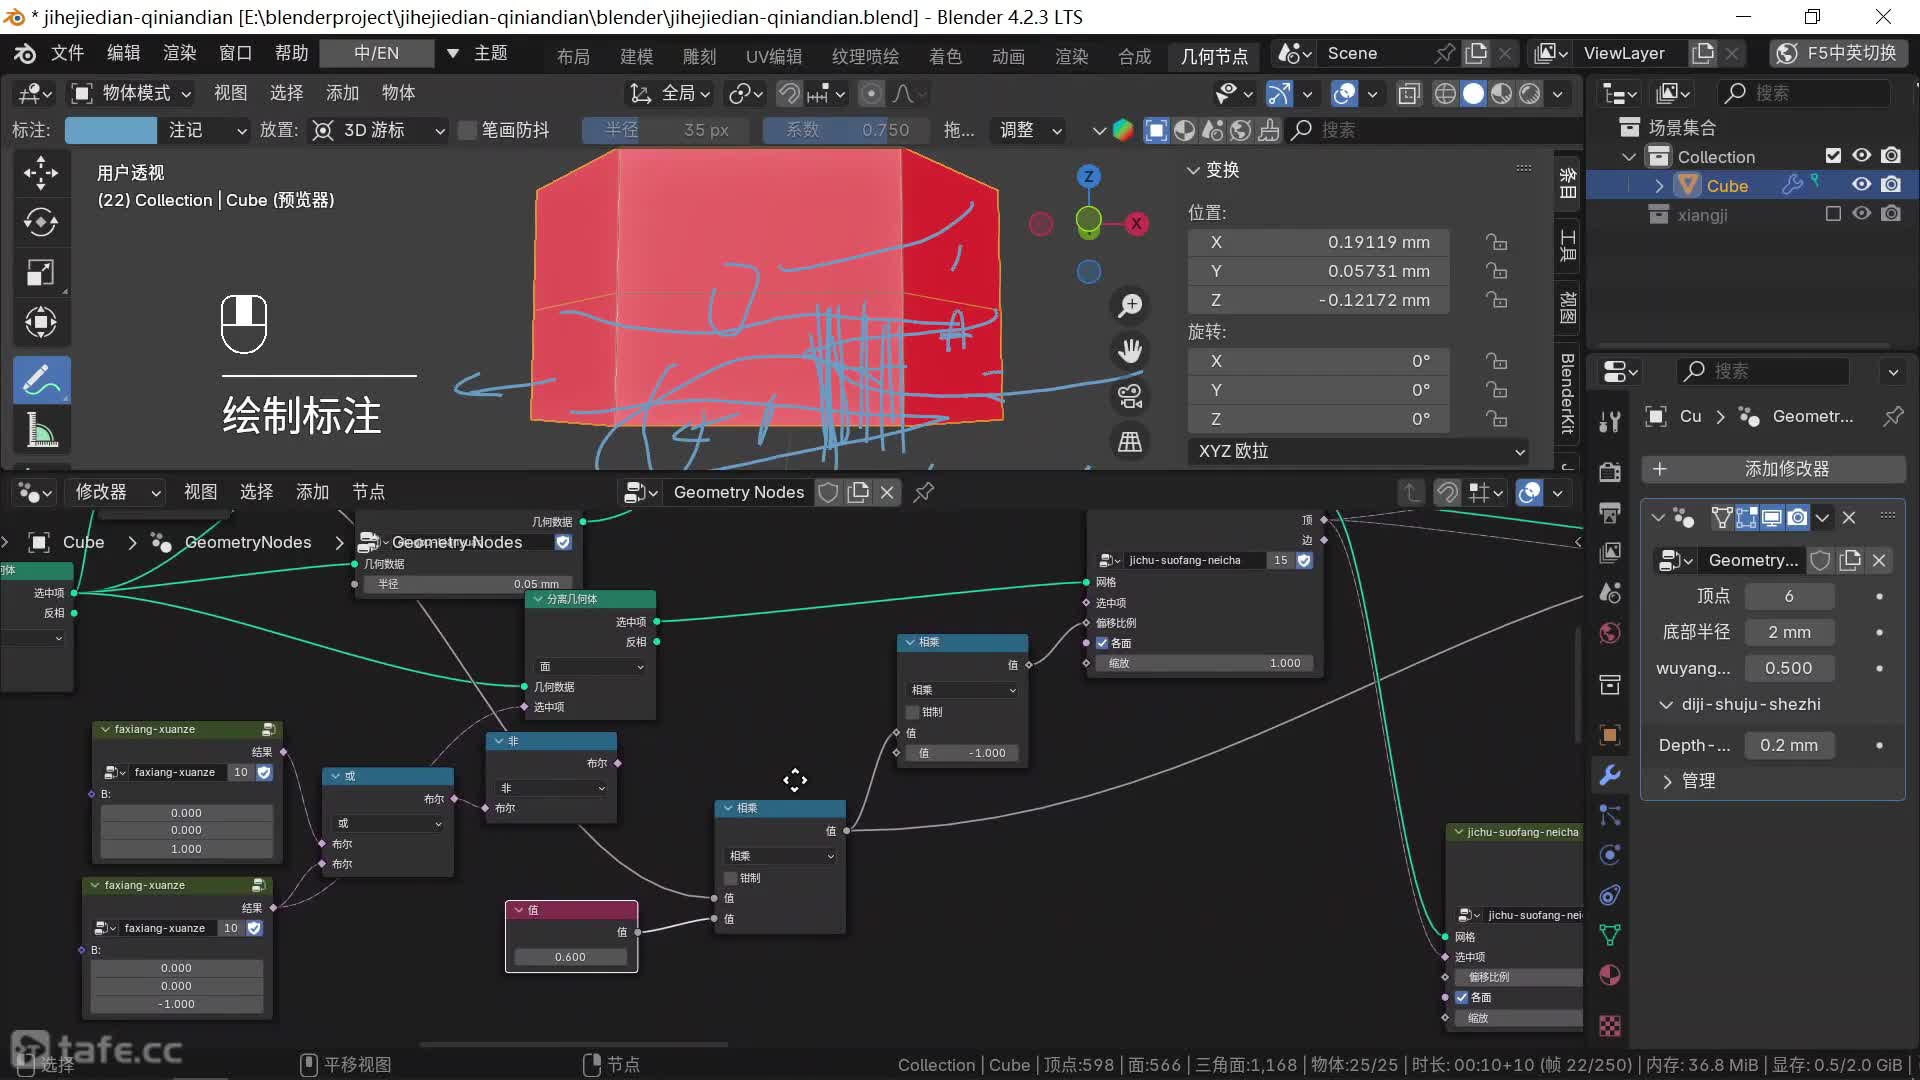Pin the Geometry Nodes tree
Screen dimensions: 1920x1080
click(924, 492)
